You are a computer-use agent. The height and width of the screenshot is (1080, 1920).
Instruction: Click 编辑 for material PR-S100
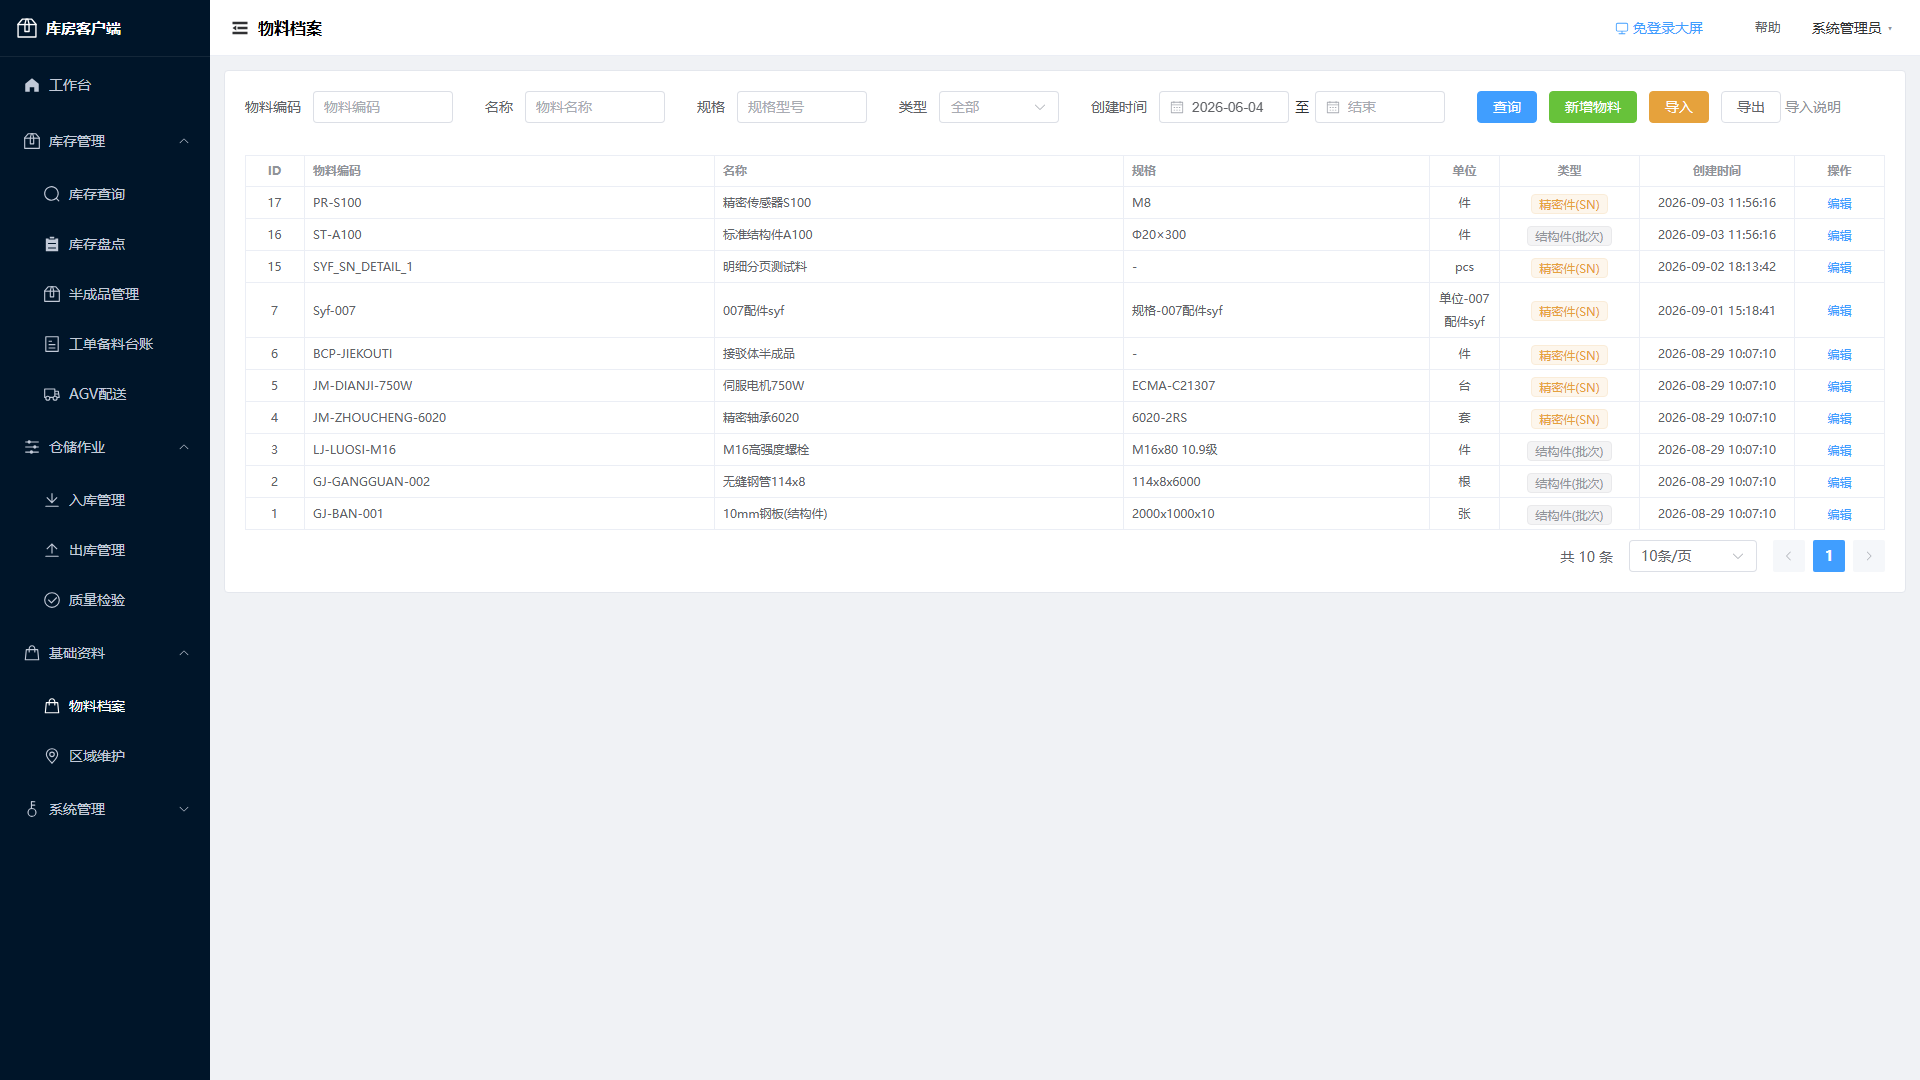pos(1839,203)
